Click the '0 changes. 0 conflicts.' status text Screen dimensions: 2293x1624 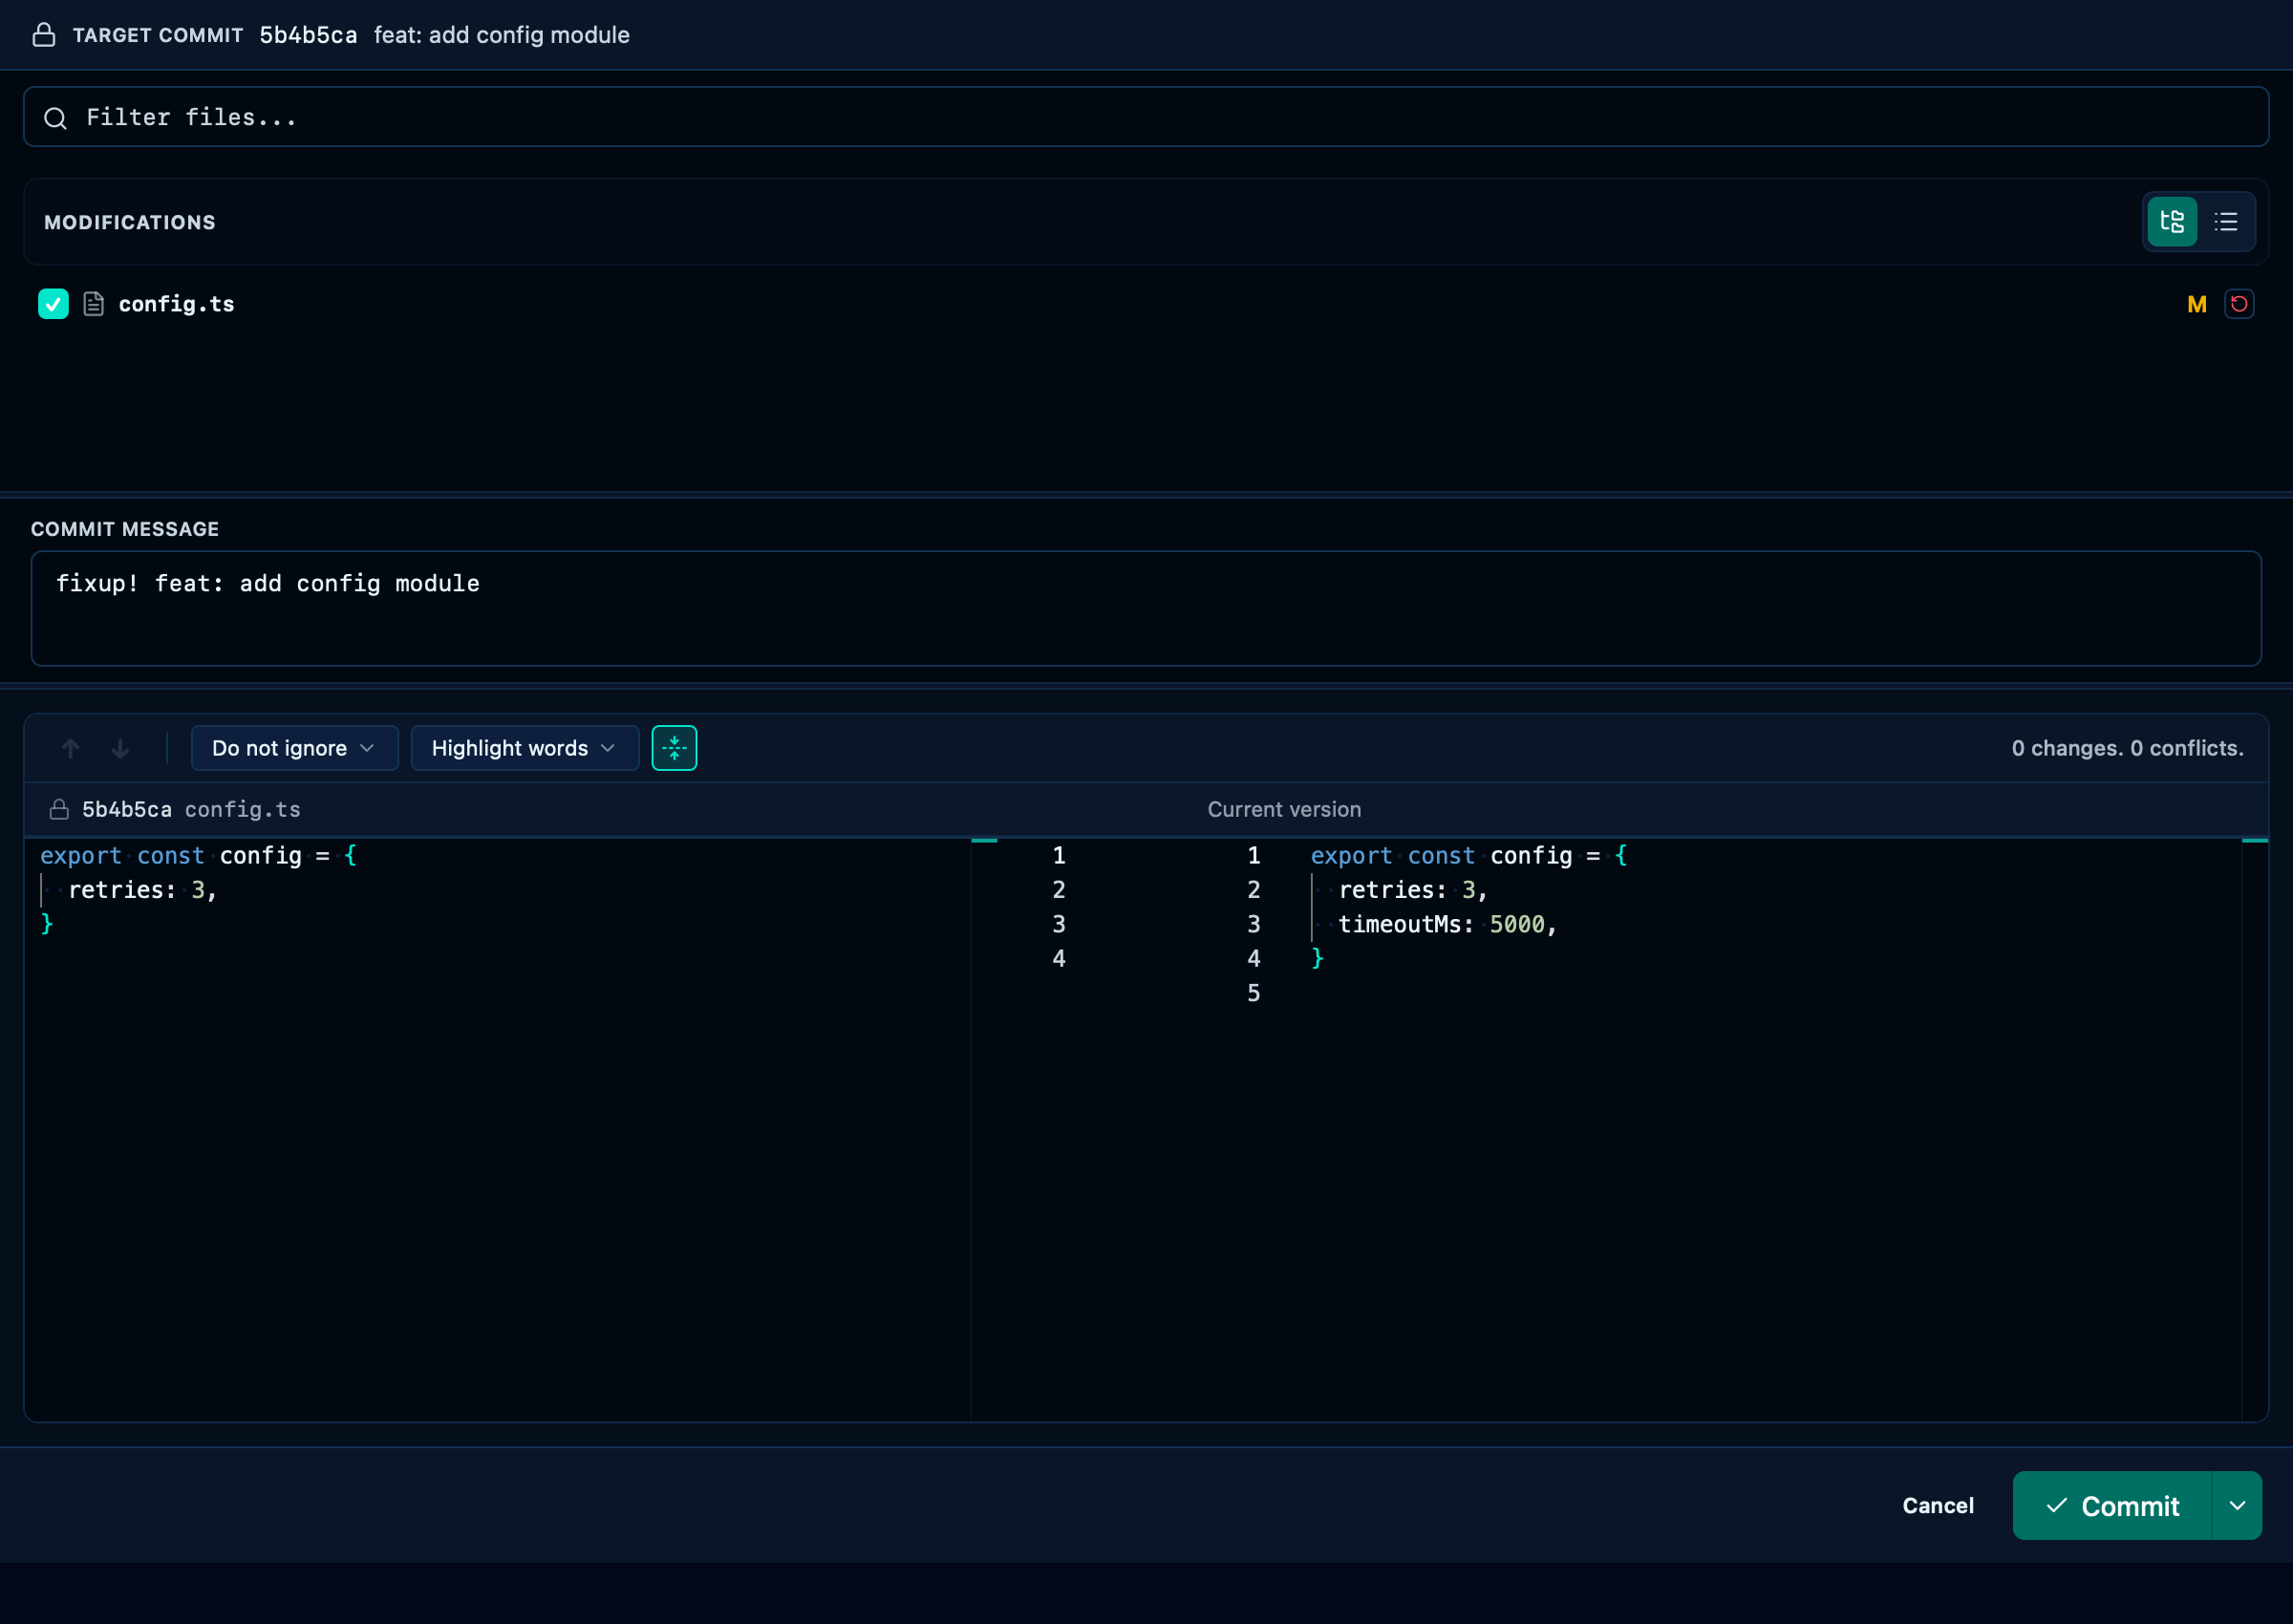[x=2128, y=748]
